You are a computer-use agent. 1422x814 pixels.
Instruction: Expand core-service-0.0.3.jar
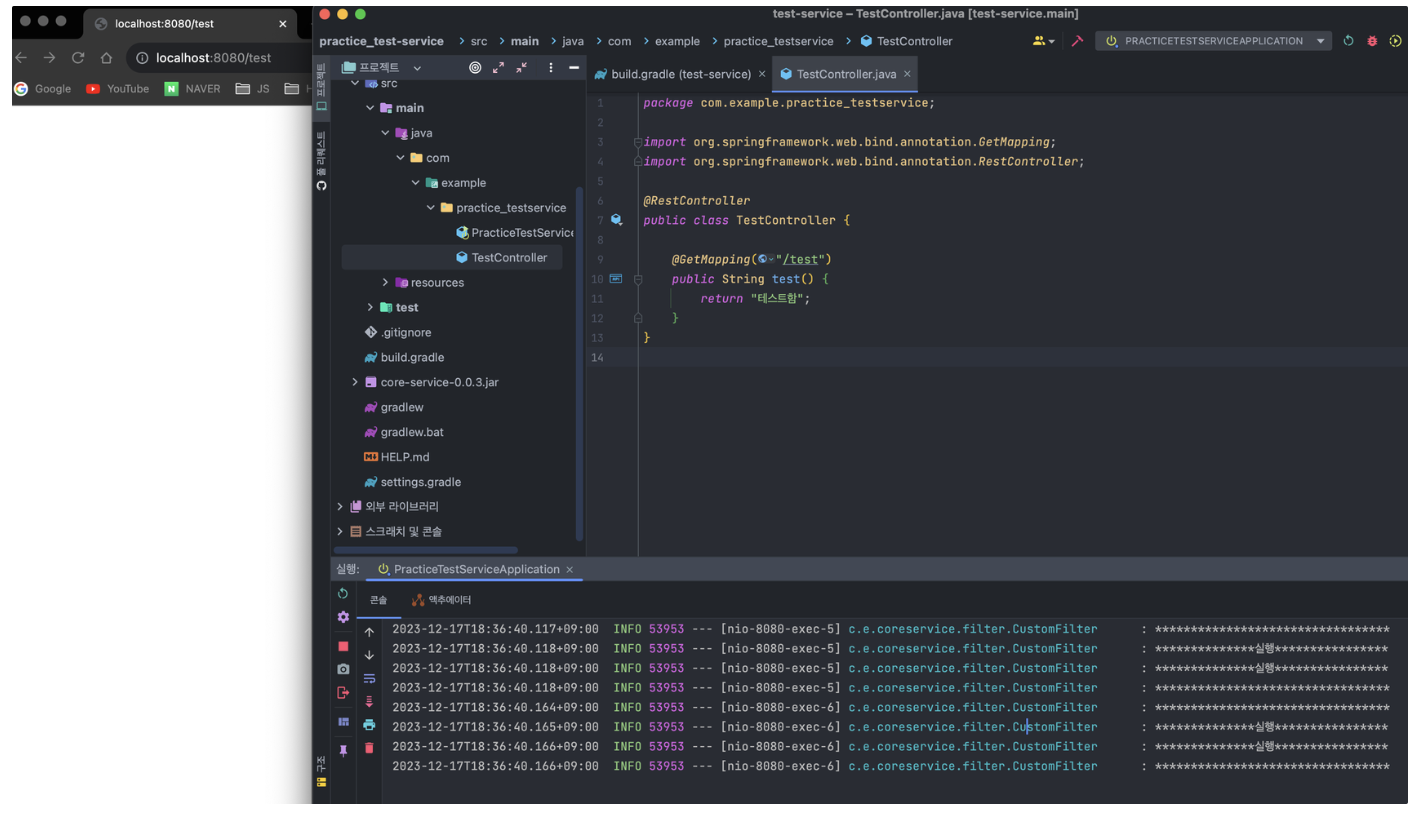pos(355,382)
